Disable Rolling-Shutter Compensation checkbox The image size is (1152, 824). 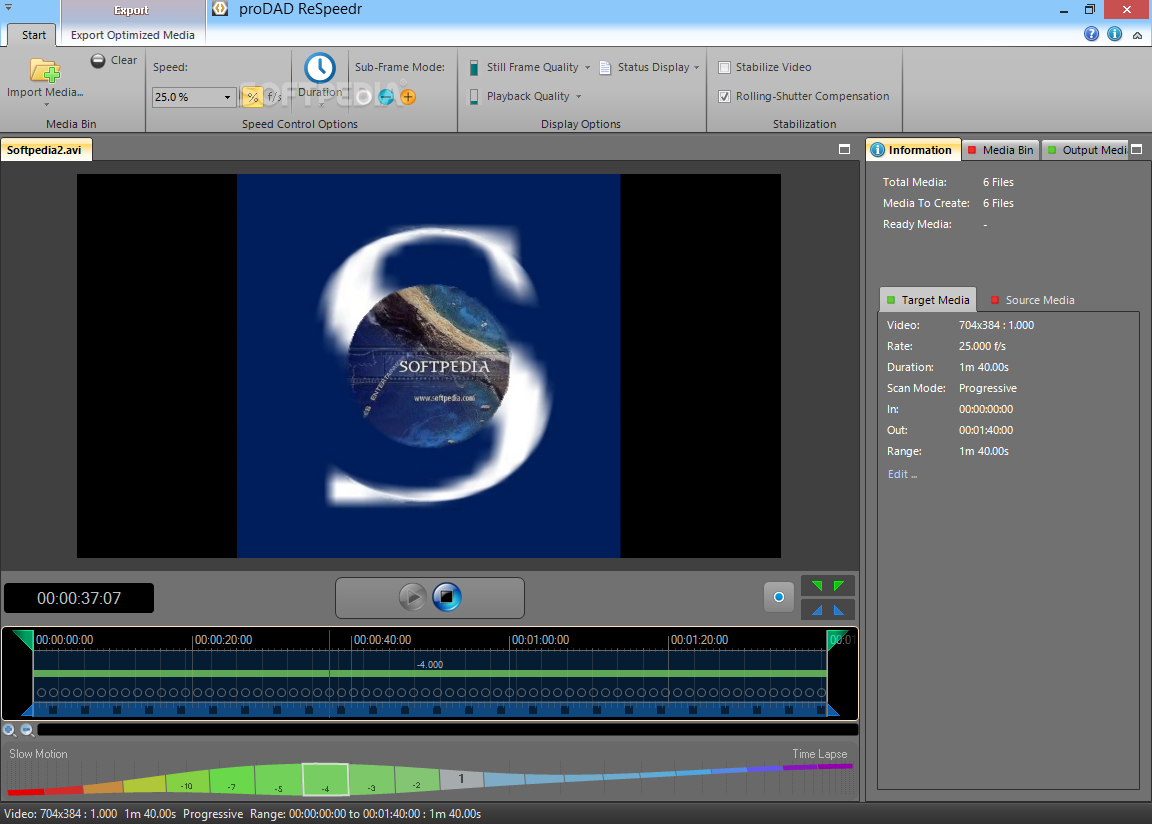point(724,96)
